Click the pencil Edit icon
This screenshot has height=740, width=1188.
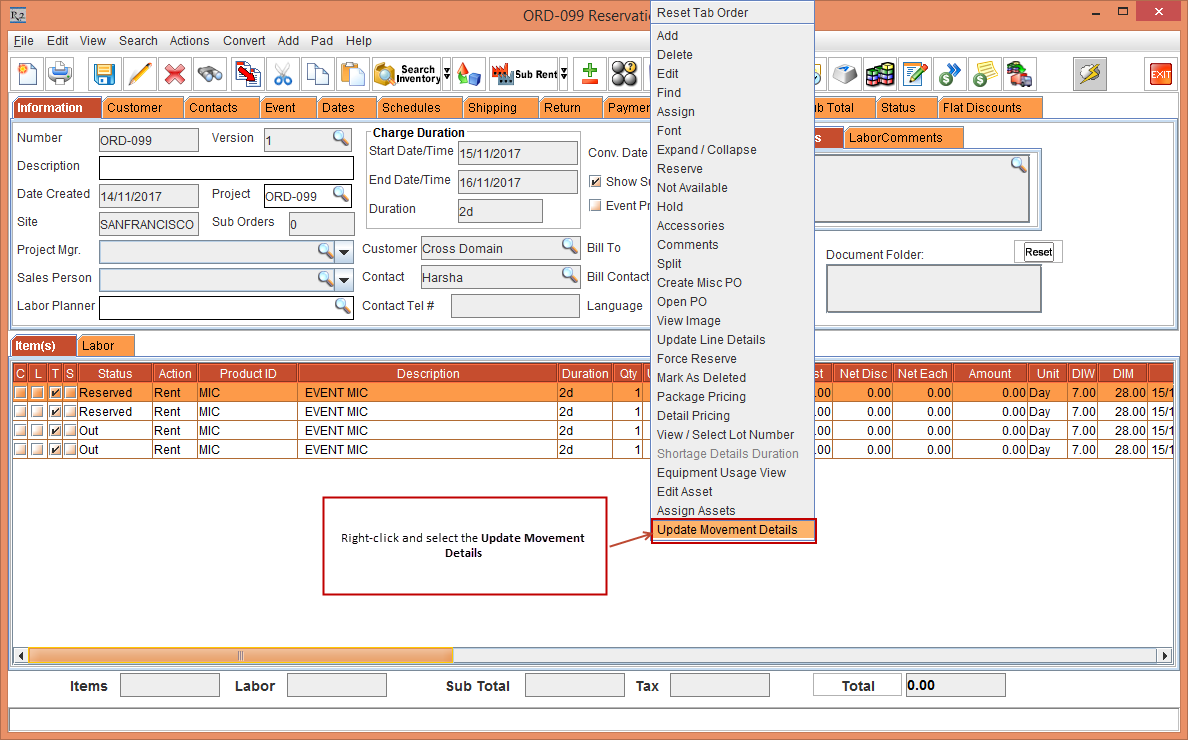140,74
